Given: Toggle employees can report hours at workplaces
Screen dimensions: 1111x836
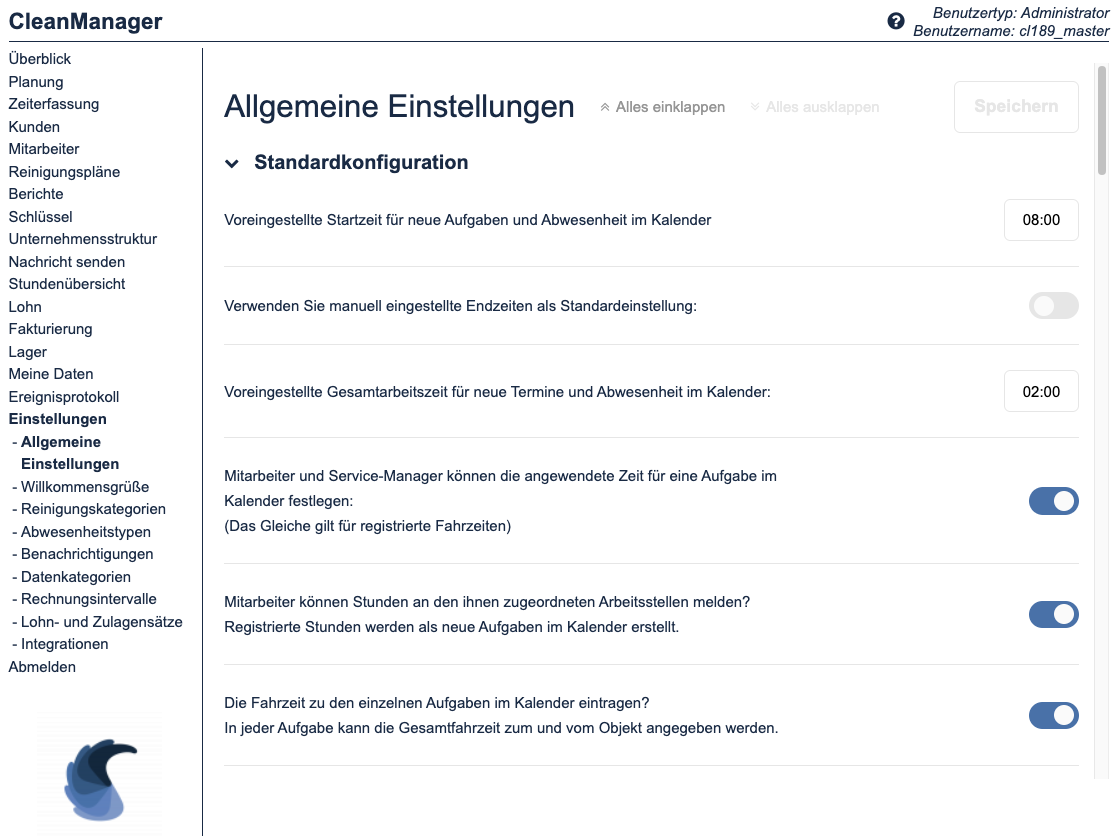Looking at the screenshot, I should coord(1054,614).
